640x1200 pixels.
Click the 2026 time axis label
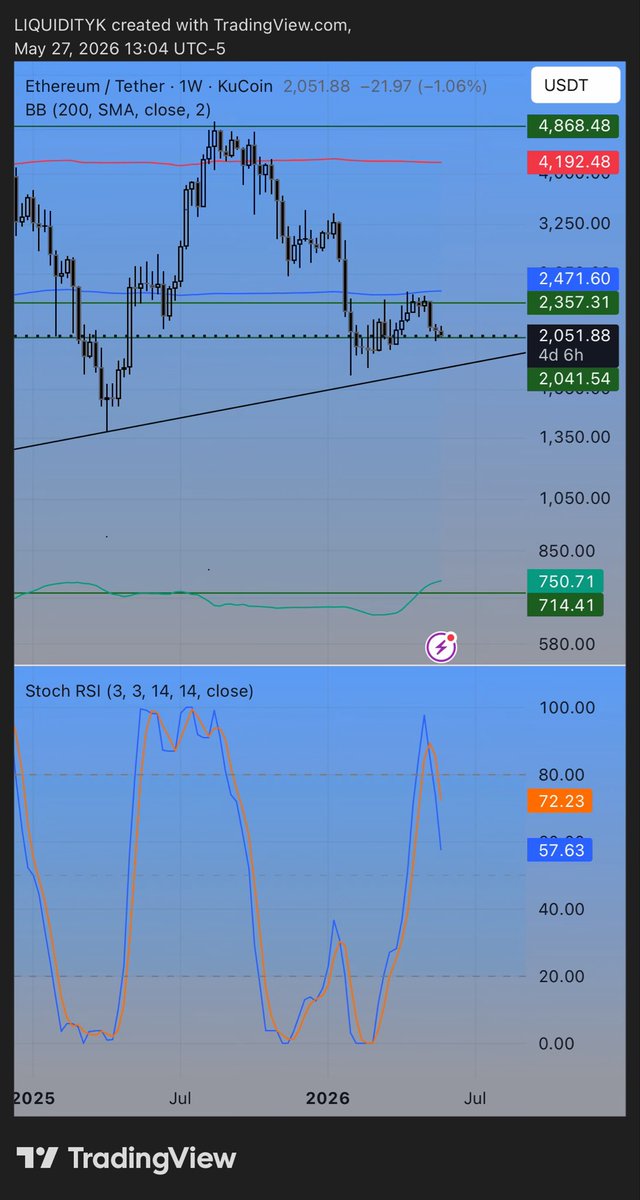328,1098
